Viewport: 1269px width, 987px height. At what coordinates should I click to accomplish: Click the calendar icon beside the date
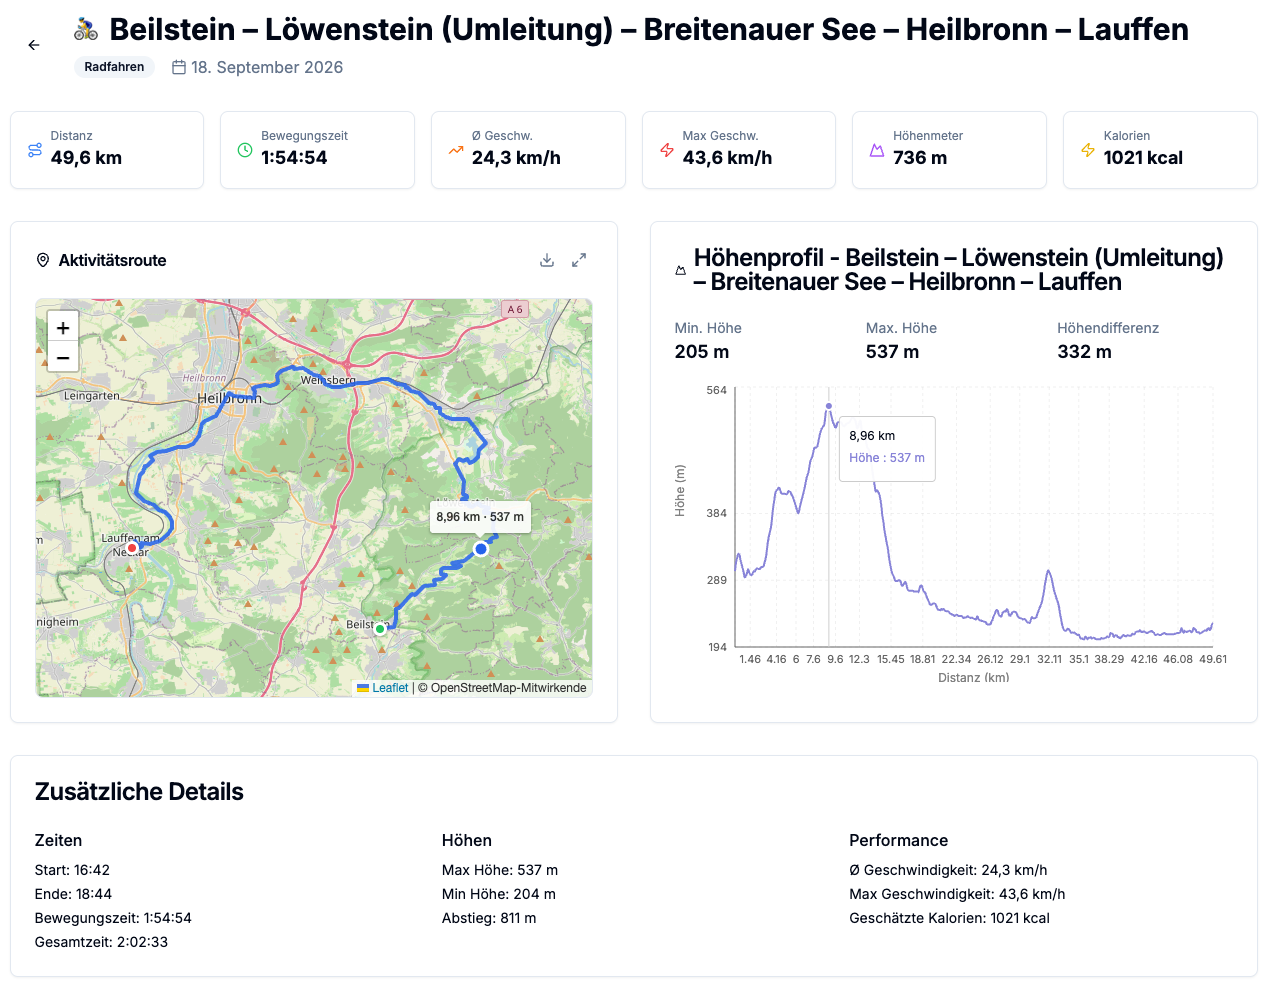pos(179,67)
